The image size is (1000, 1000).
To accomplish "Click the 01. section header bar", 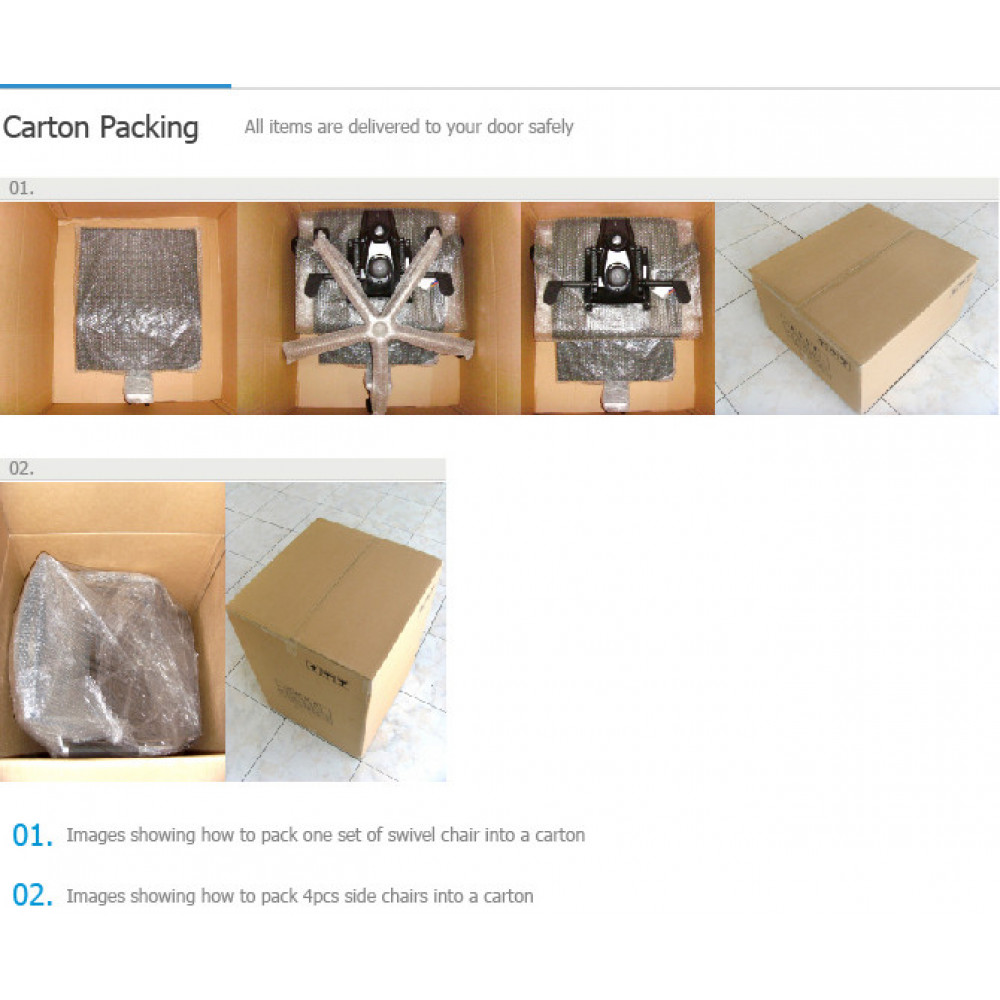I will [x=499, y=189].
